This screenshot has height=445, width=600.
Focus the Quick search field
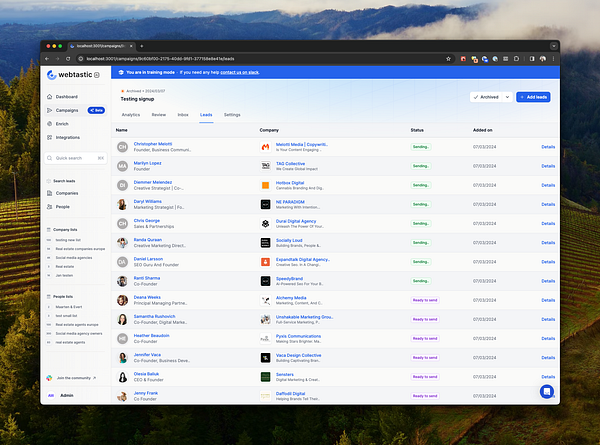click(x=76, y=158)
